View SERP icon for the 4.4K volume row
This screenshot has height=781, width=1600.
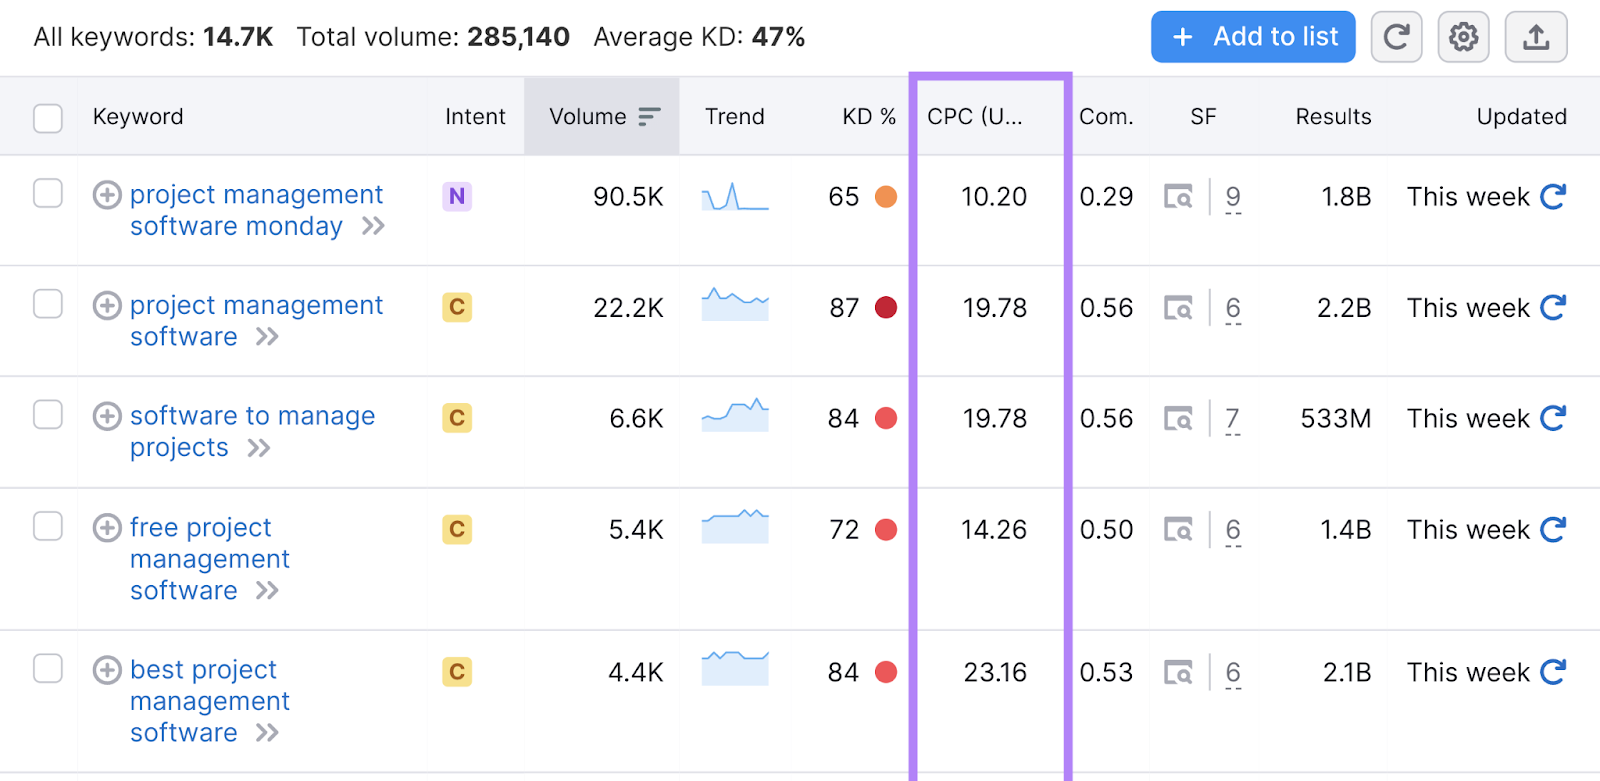coord(1178,672)
